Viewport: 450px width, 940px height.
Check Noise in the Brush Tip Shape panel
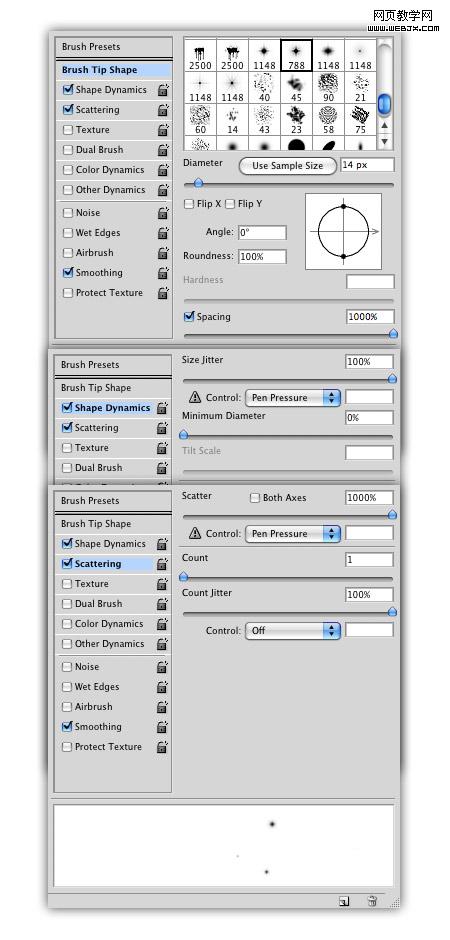(x=68, y=213)
